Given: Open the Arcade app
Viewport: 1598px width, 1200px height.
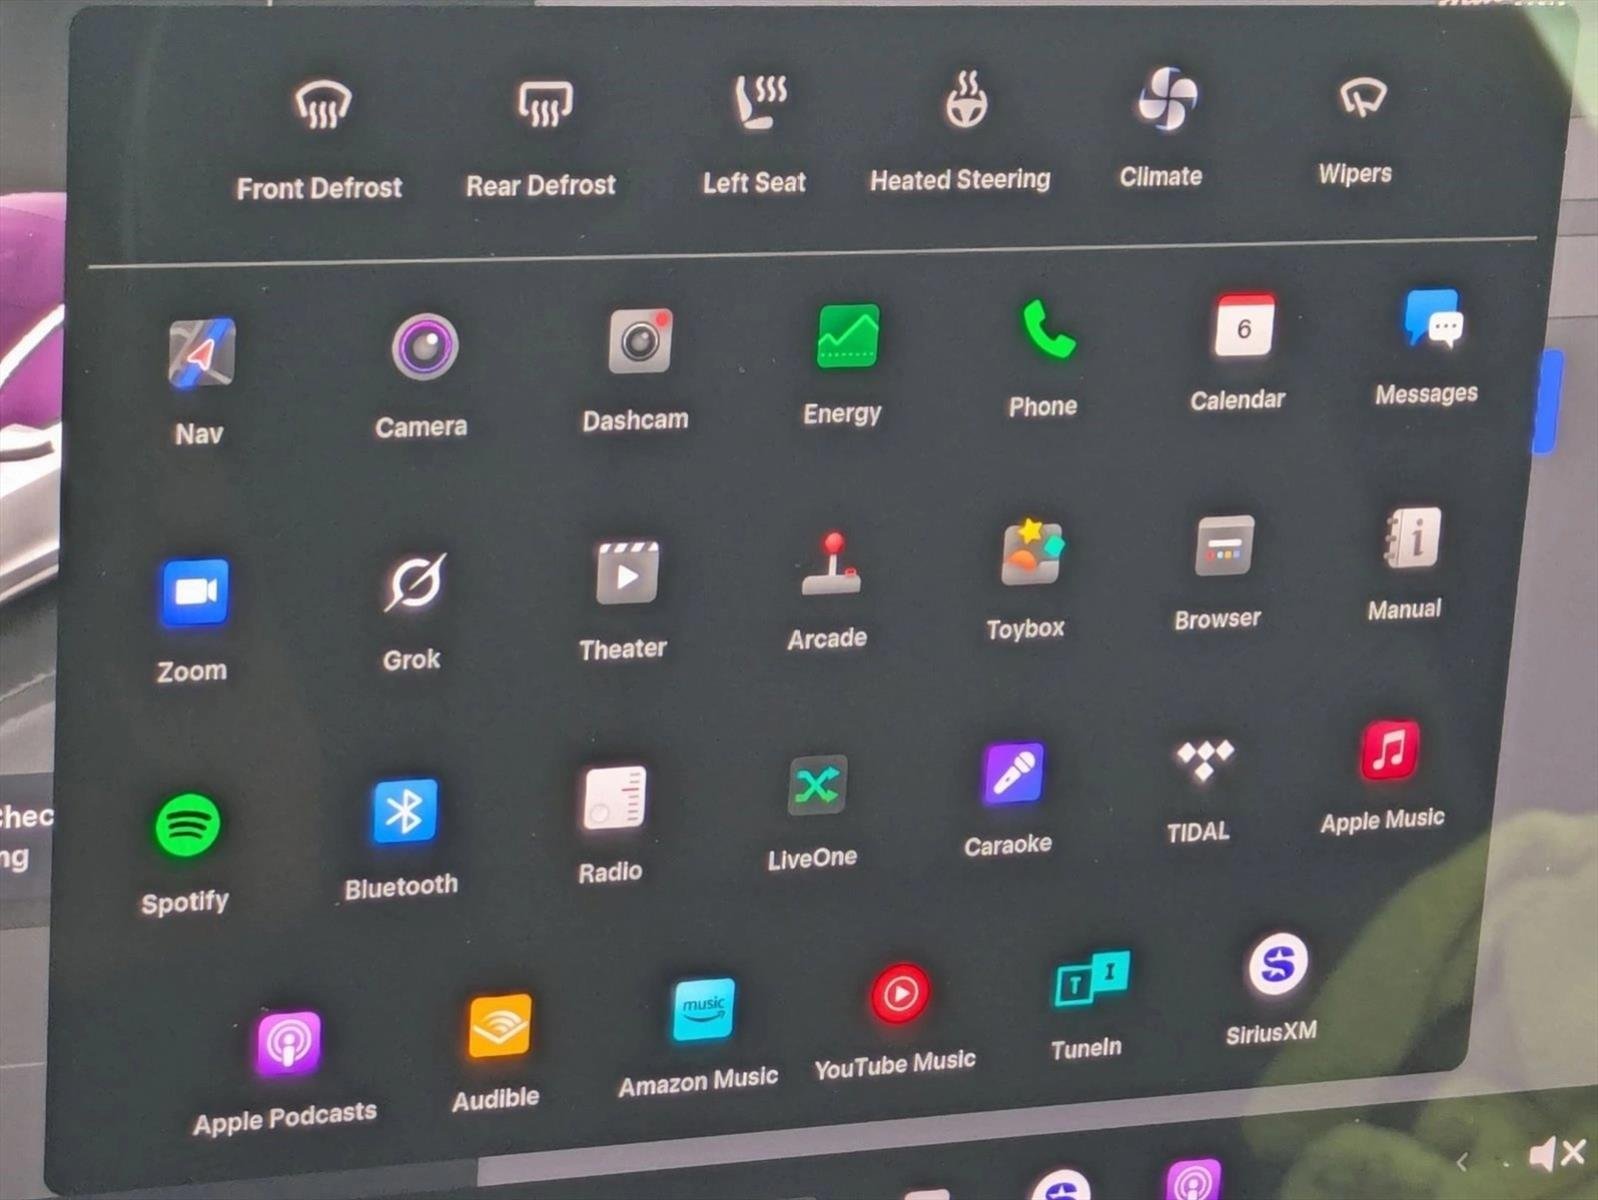Looking at the screenshot, I should pyautogui.click(x=831, y=565).
